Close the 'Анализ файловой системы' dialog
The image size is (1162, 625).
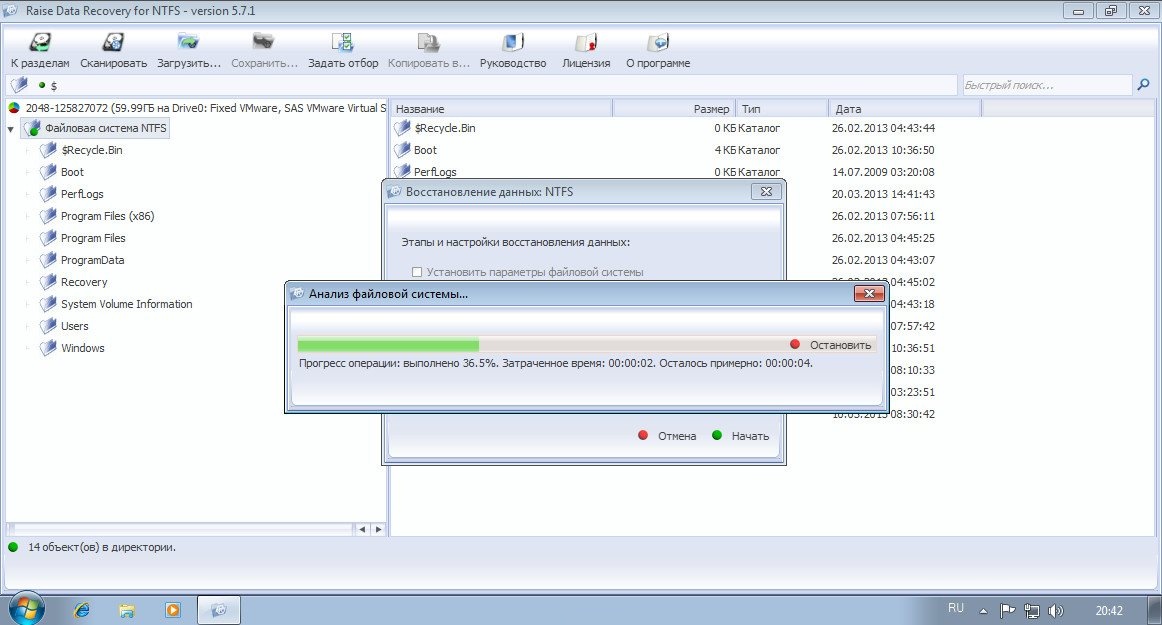[x=869, y=294]
